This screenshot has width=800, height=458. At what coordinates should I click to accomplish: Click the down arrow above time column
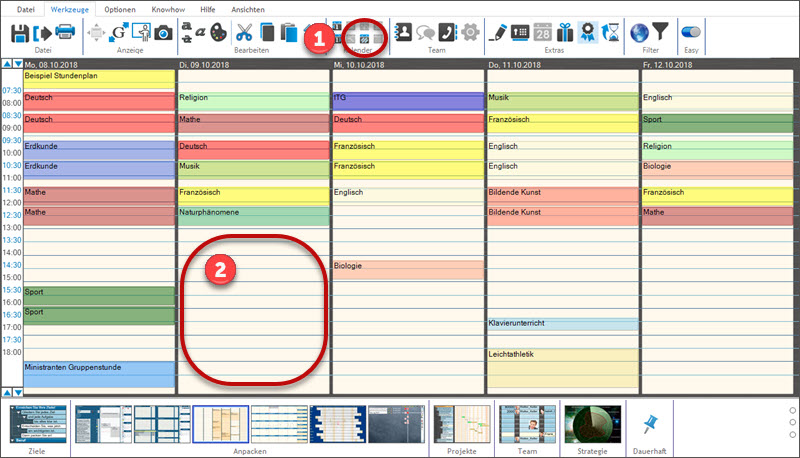coord(17,64)
